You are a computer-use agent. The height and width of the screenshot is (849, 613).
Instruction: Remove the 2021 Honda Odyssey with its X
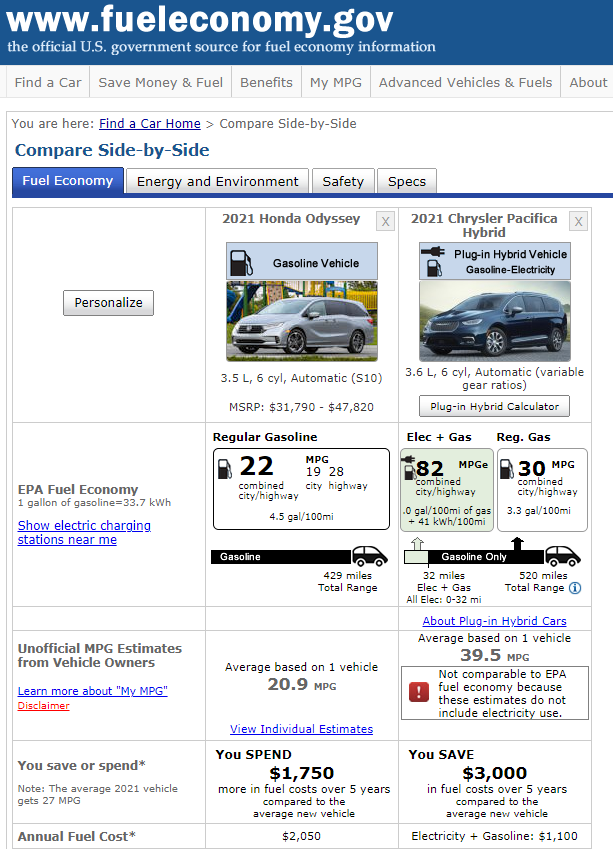386,221
